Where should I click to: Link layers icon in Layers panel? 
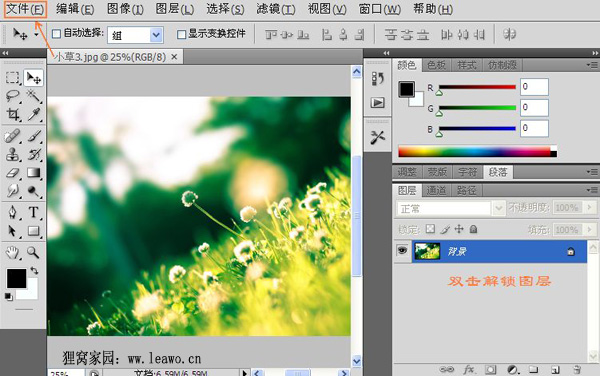447,369
